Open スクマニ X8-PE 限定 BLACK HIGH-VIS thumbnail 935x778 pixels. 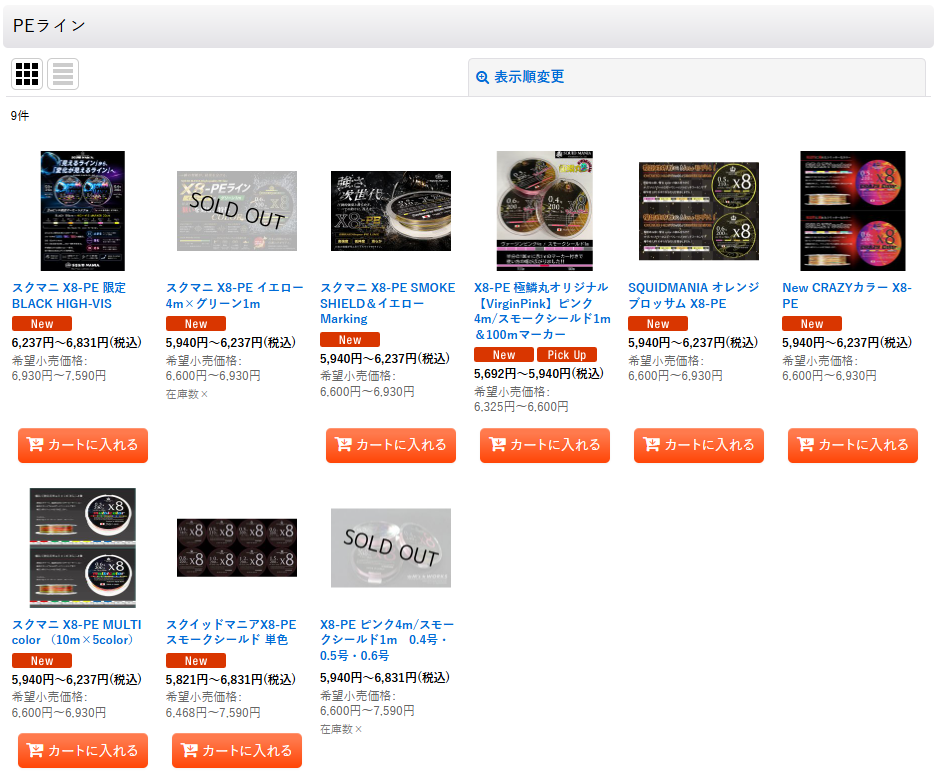click(83, 211)
